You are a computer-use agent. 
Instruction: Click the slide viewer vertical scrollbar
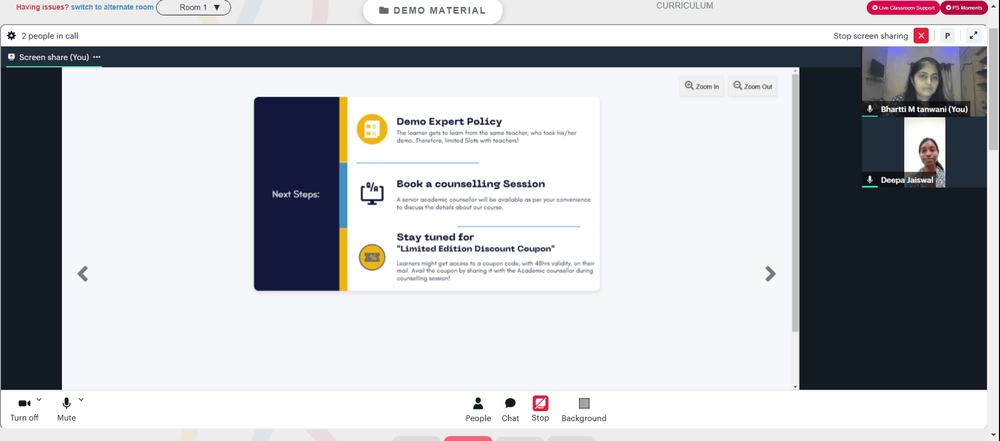pyautogui.click(x=795, y=203)
